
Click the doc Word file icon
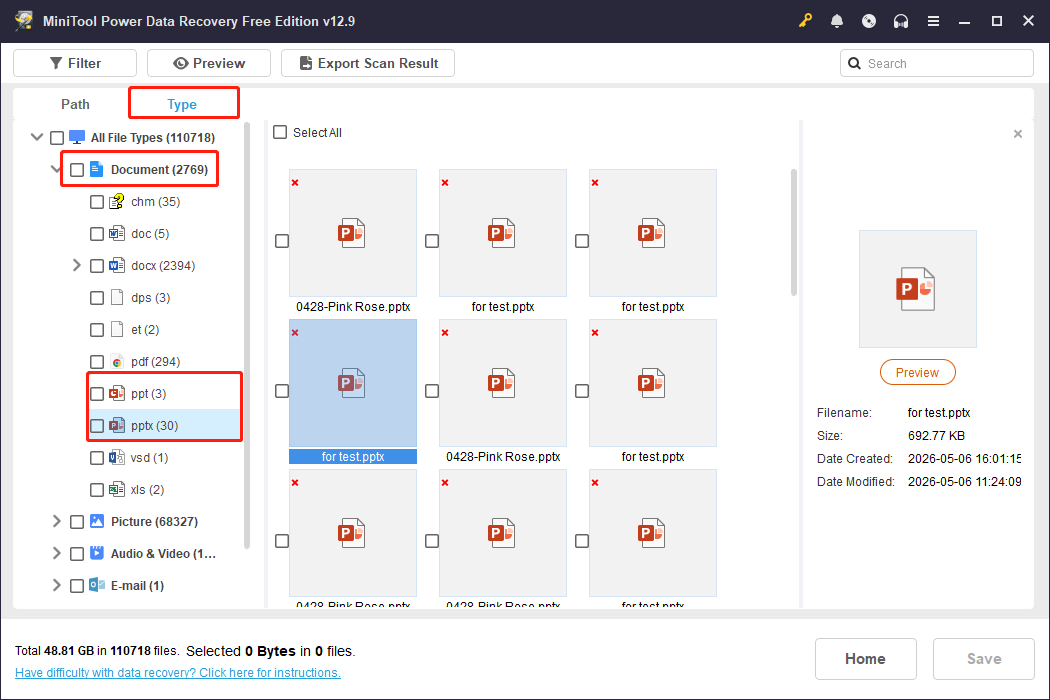tap(117, 233)
